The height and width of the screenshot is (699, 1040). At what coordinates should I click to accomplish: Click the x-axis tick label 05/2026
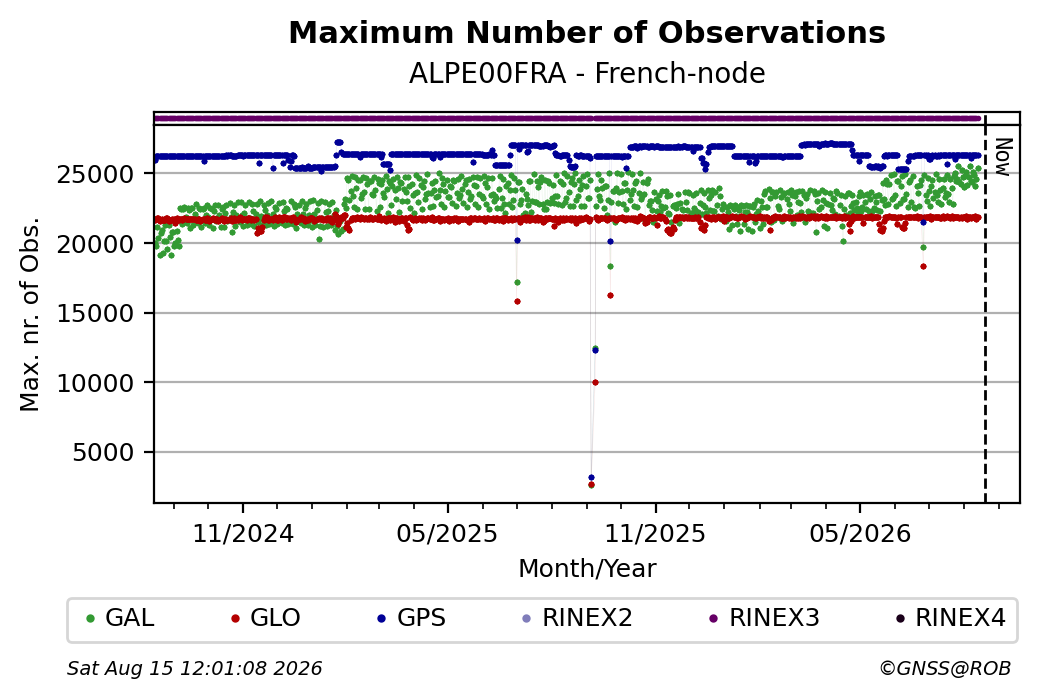click(860, 534)
